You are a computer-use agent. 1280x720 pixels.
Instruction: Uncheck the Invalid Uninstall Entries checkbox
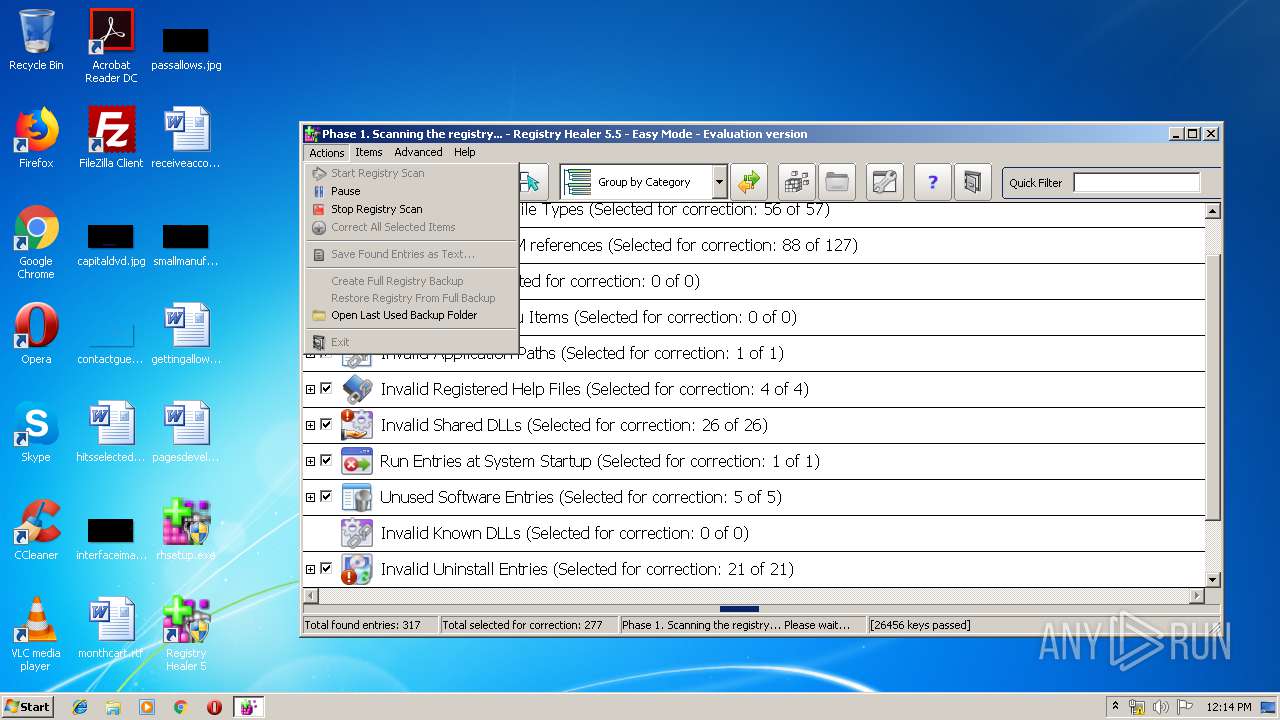pos(326,568)
